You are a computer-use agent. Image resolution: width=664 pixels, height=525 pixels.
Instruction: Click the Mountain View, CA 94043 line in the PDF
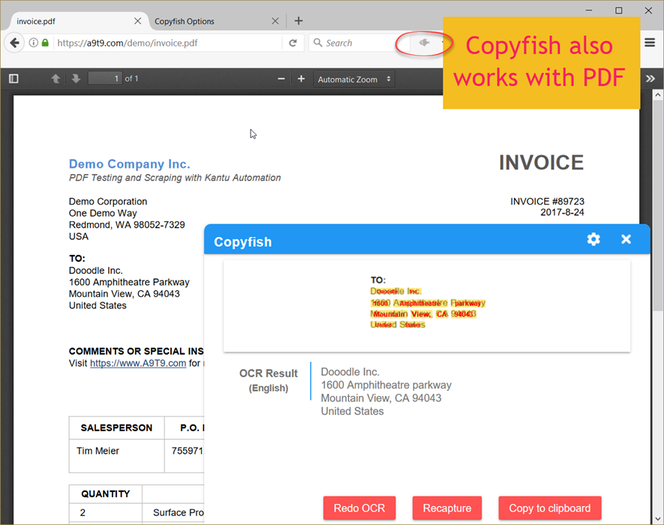(124, 294)
